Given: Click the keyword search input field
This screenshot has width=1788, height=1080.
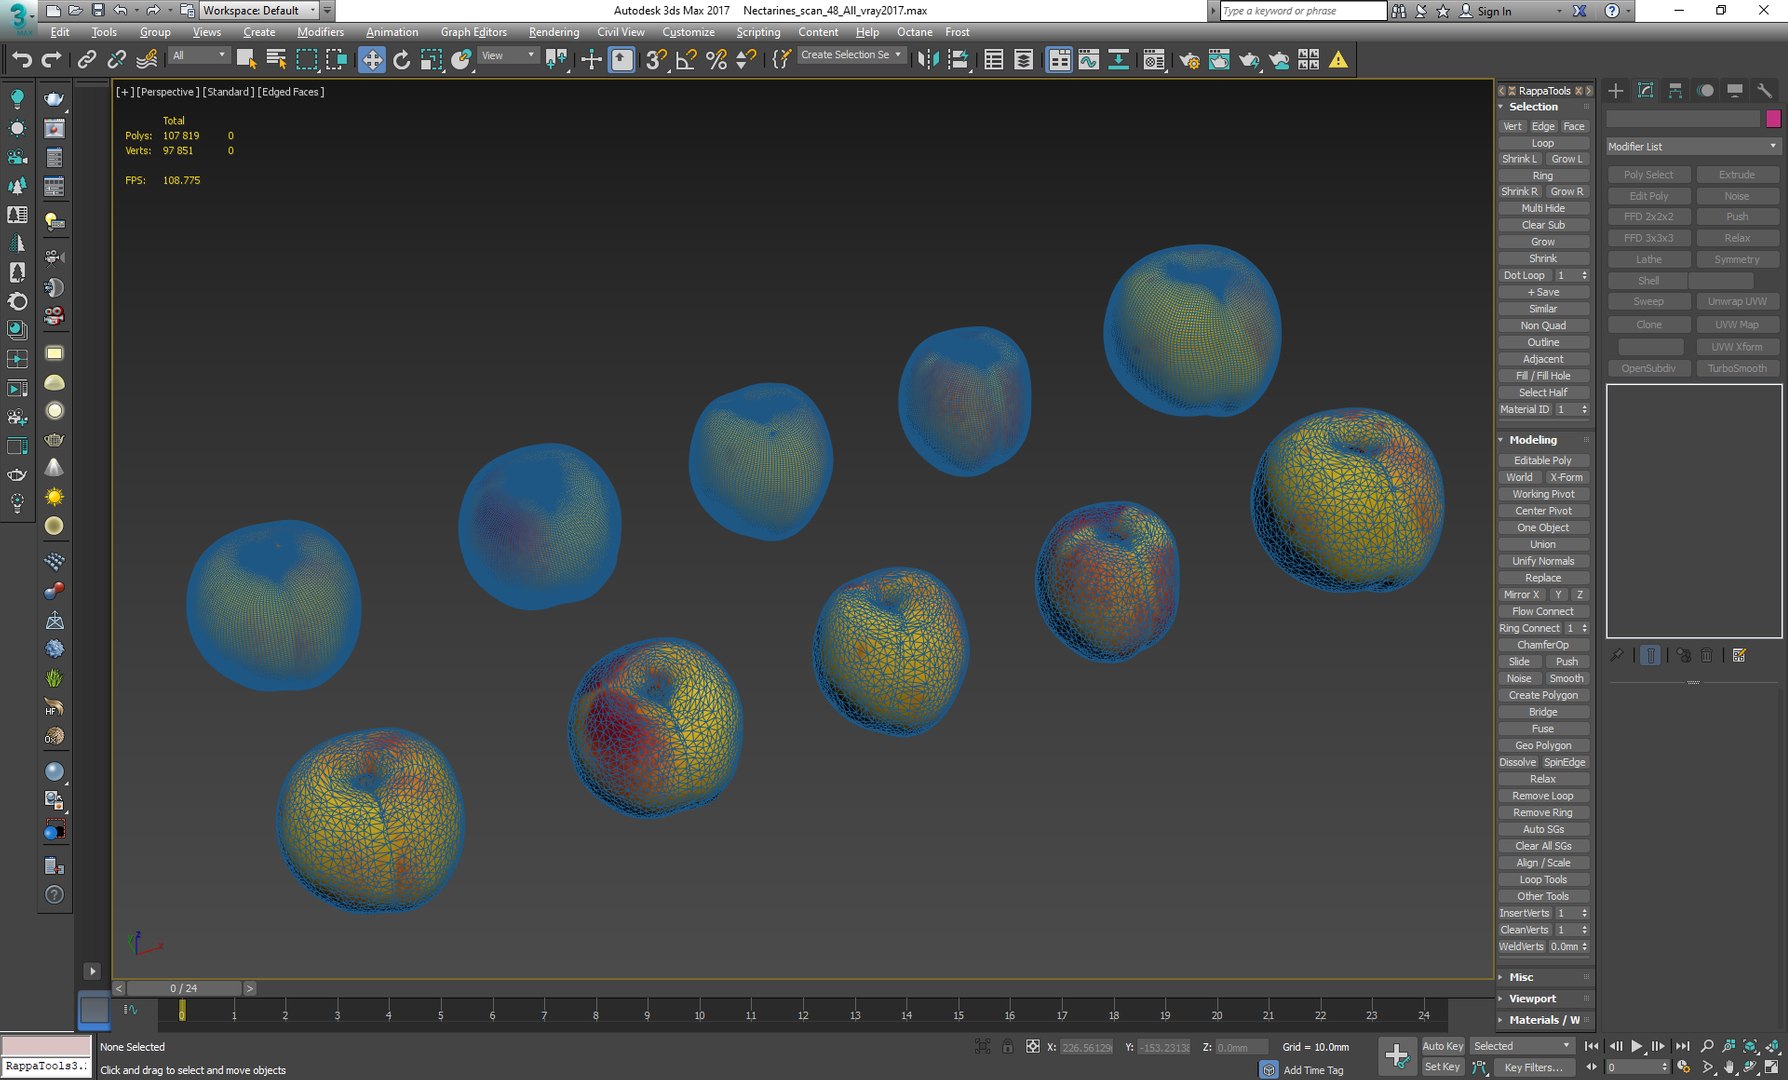Looking at the screenshot, I should [x=1303, y=11].
